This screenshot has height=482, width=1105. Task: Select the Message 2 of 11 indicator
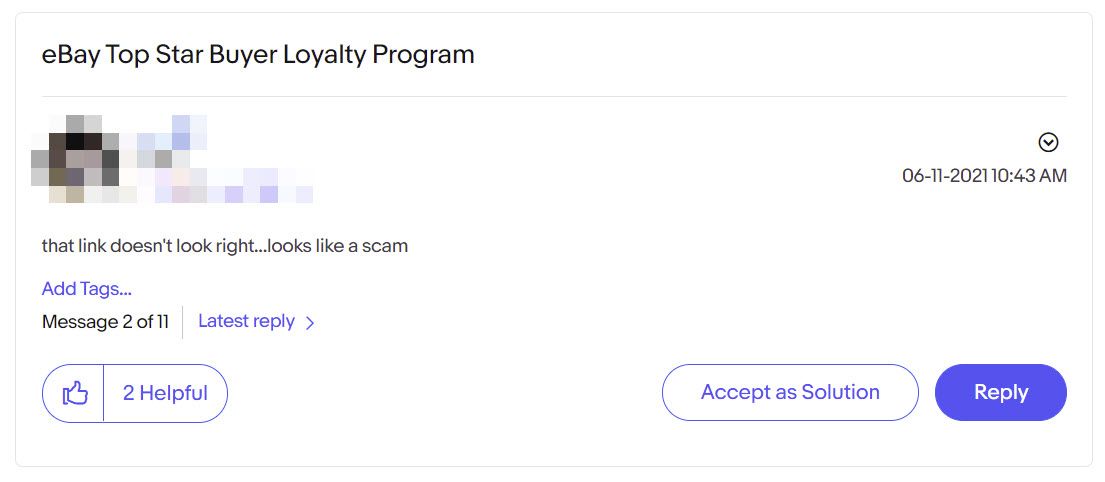[105, 322]
